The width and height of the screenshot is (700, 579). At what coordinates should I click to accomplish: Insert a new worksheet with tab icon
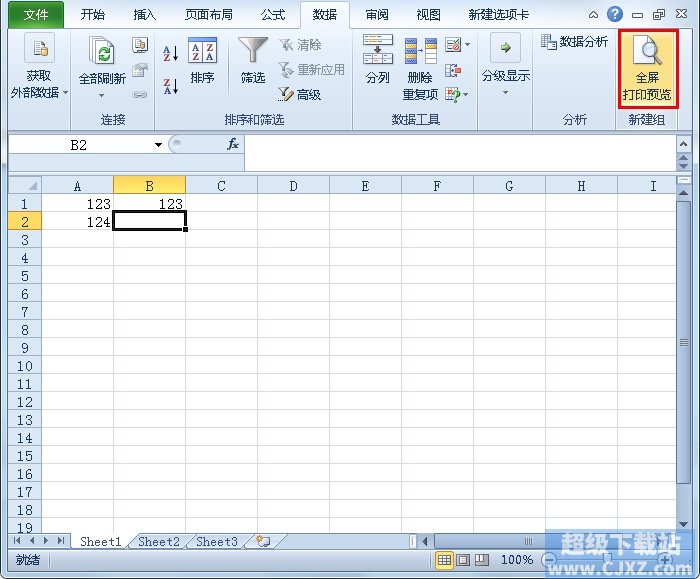[x=263, y=542]
